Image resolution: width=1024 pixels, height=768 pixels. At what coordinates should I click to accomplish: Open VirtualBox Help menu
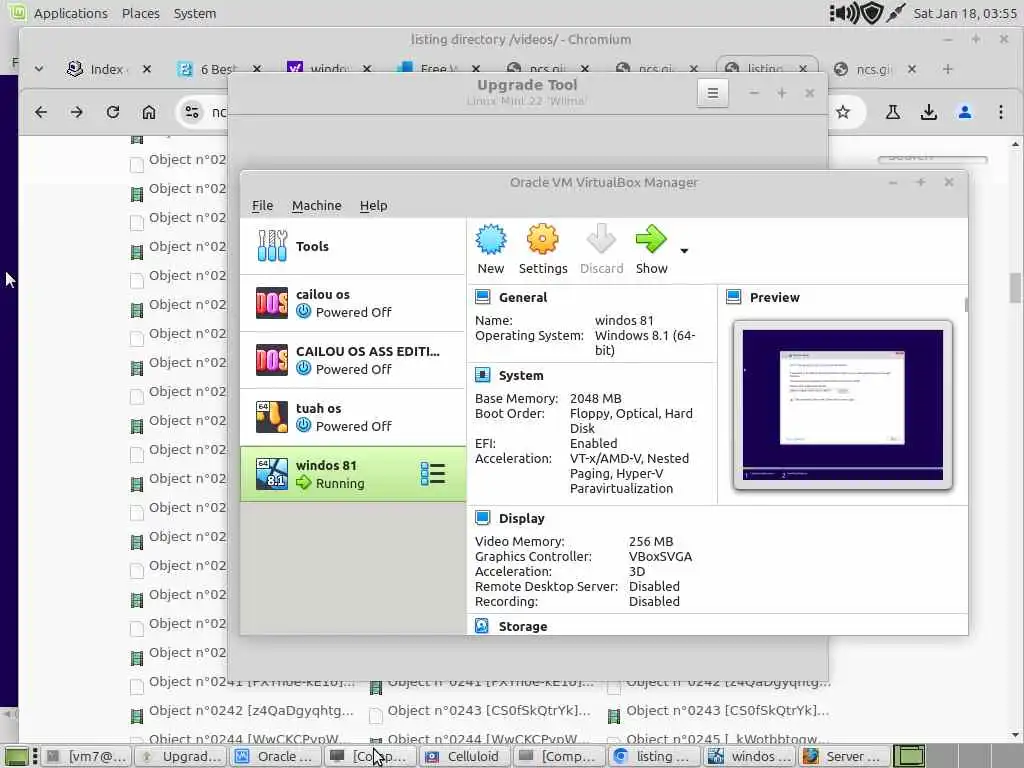coord(374,206)
